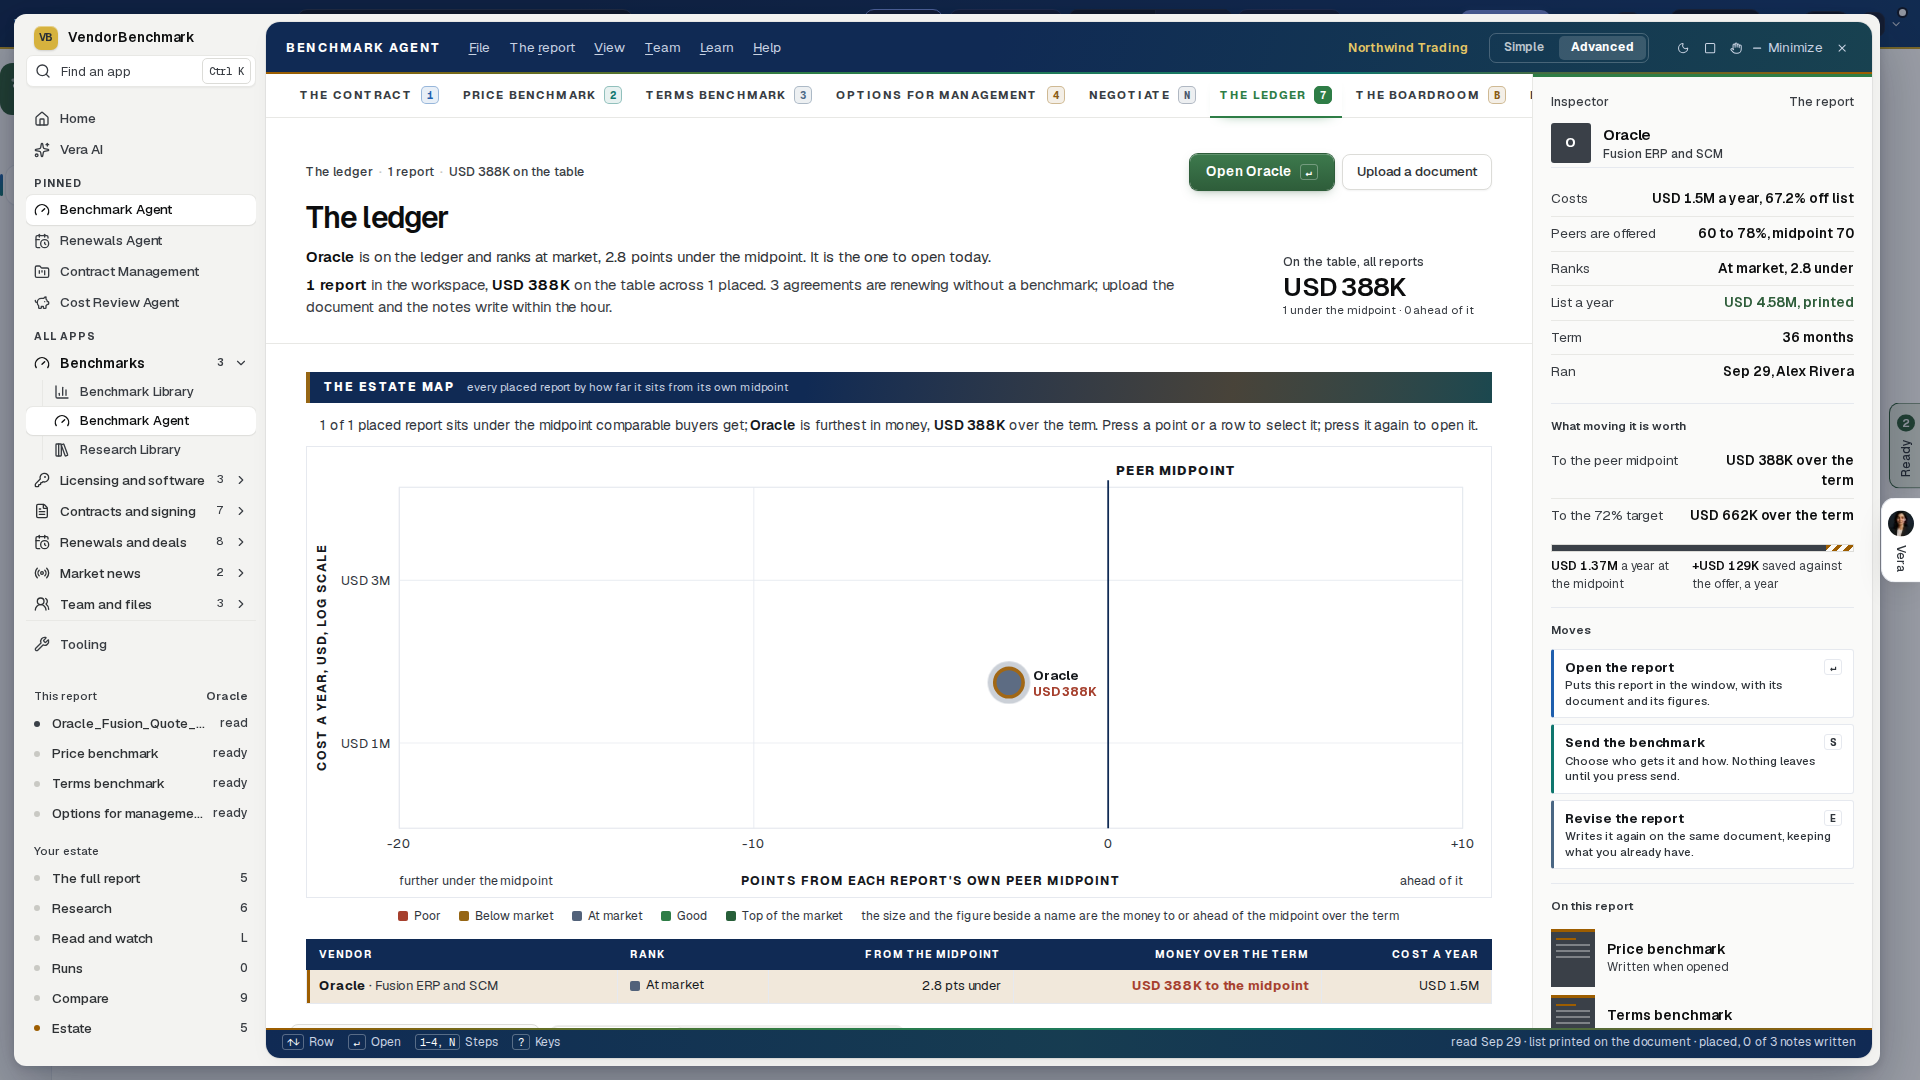Open the Vera assistant side tab
1920x1080 pixels.
point(1900,540)
